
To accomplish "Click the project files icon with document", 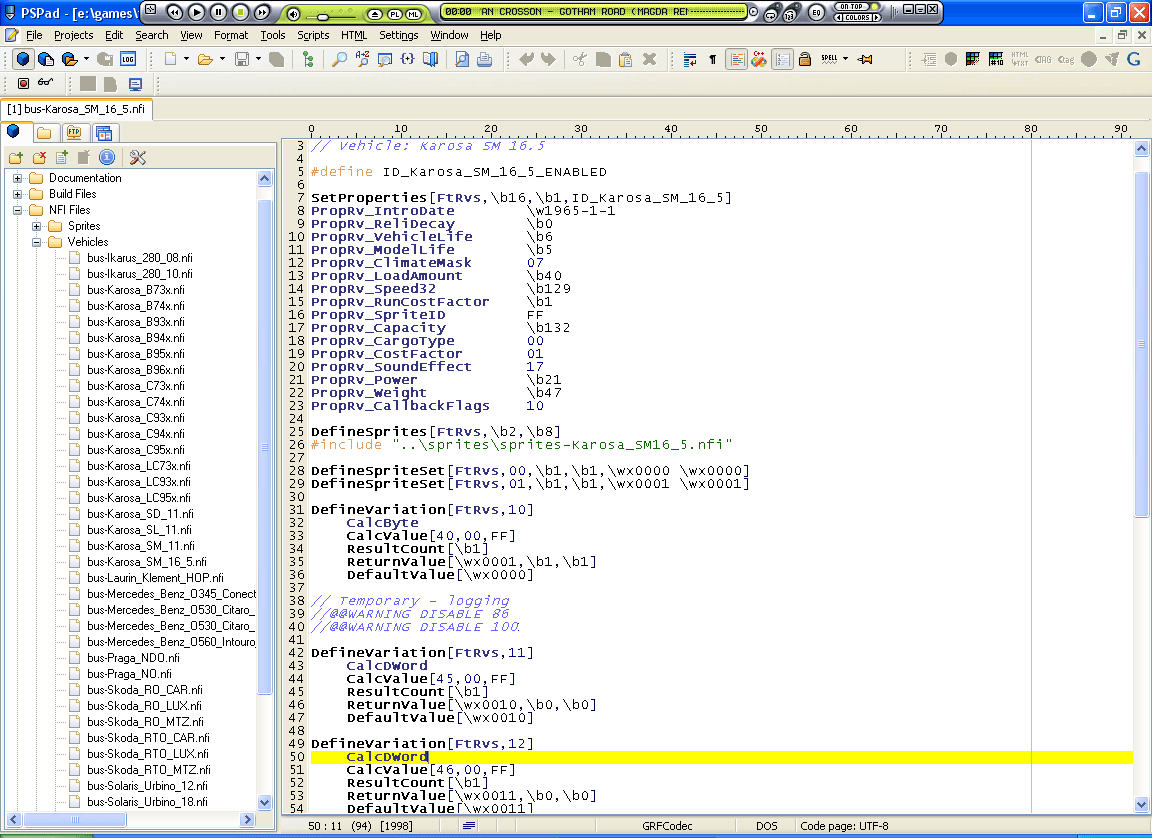I will (46, 59).
